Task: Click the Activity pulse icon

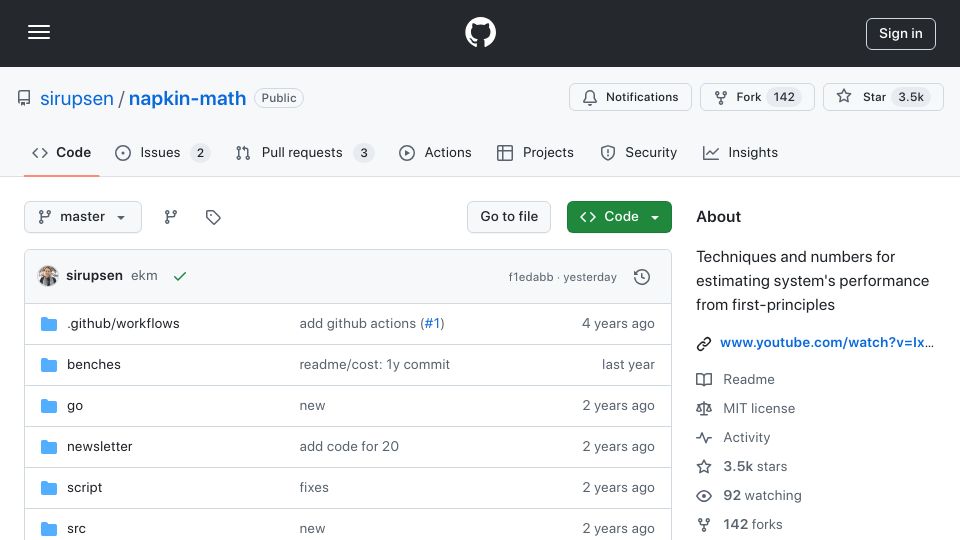Action: click(704, 438)
